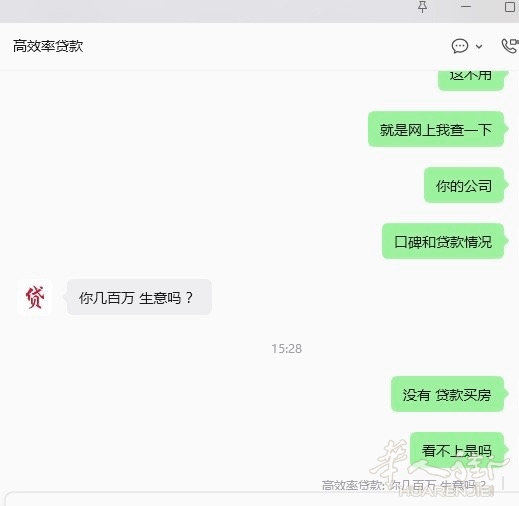Open the sender's 贷 avatar profile

pyautogui.click(x=34, y=297)
